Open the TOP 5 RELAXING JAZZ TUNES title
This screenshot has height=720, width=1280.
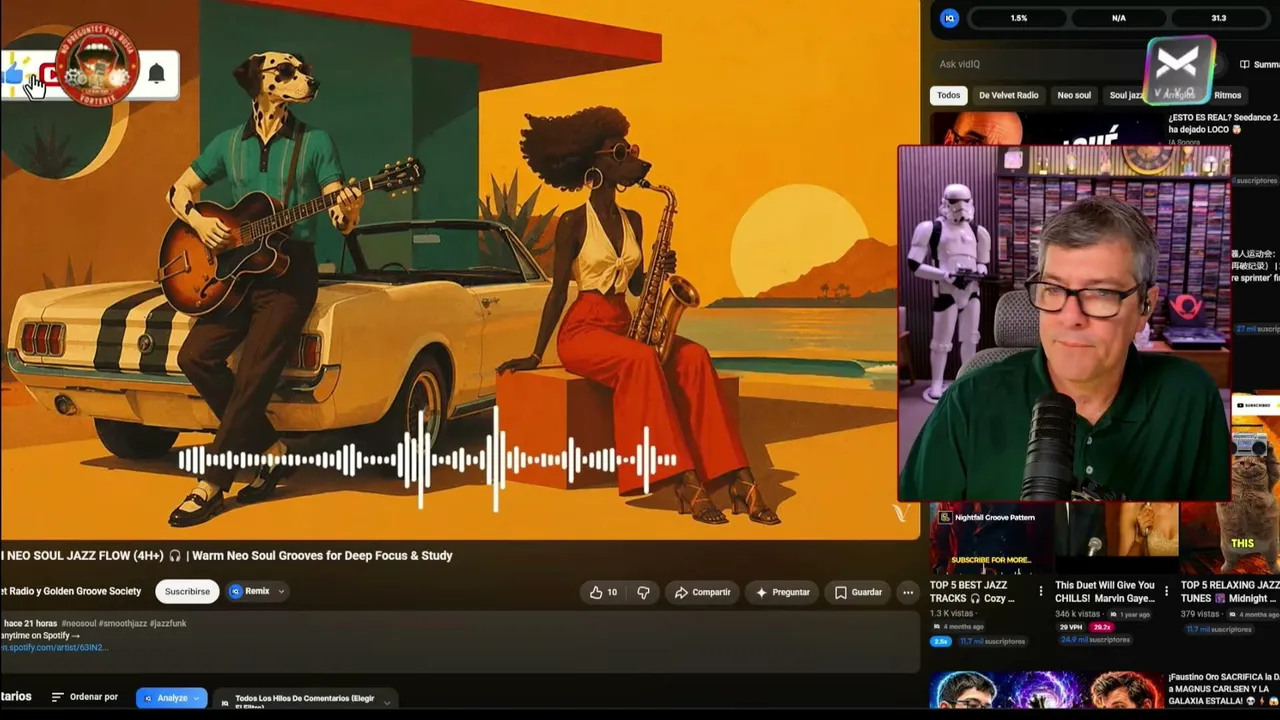[x=1230, y=592]
